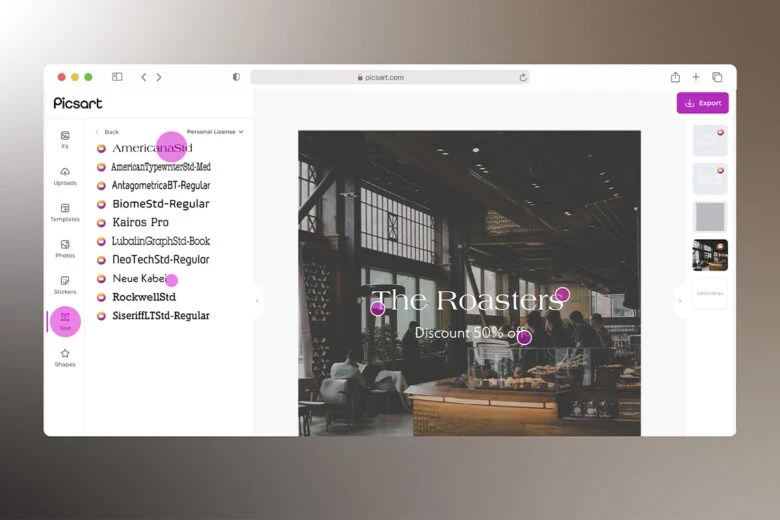Collapse the left font panel
Viewport: 780px width, 520px height.
257,300
